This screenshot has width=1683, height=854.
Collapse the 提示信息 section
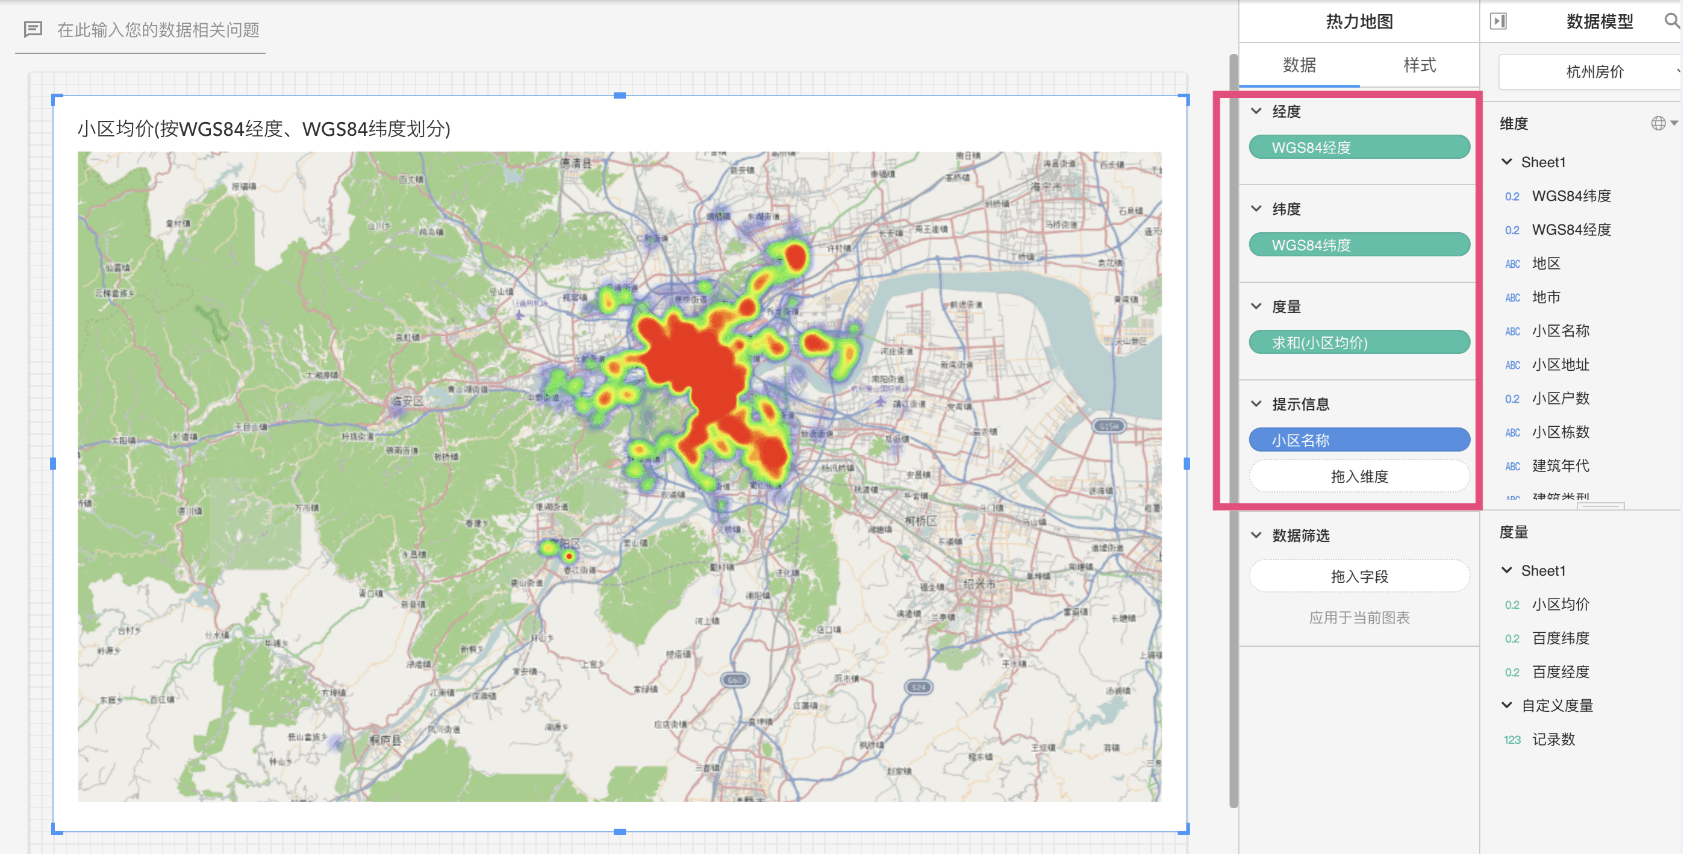(x=1256, y=404)
